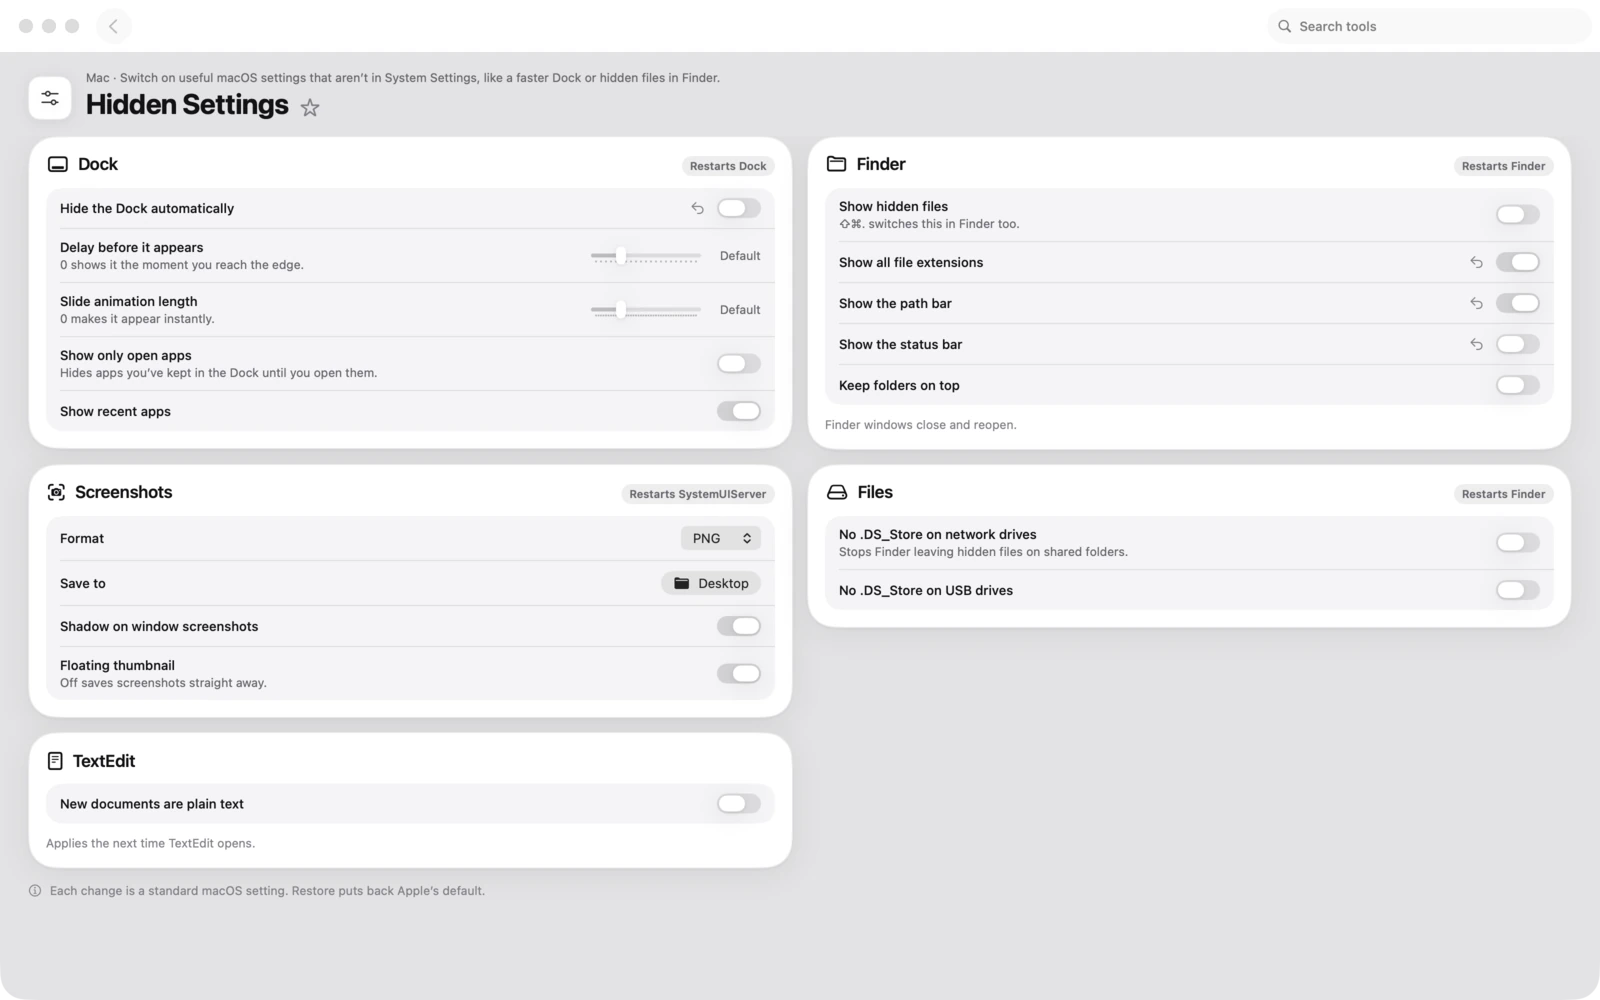Adjust the Delay before it appears slider
The height and width of the screenshot is (1000, 1600).
tap(645, 256)
